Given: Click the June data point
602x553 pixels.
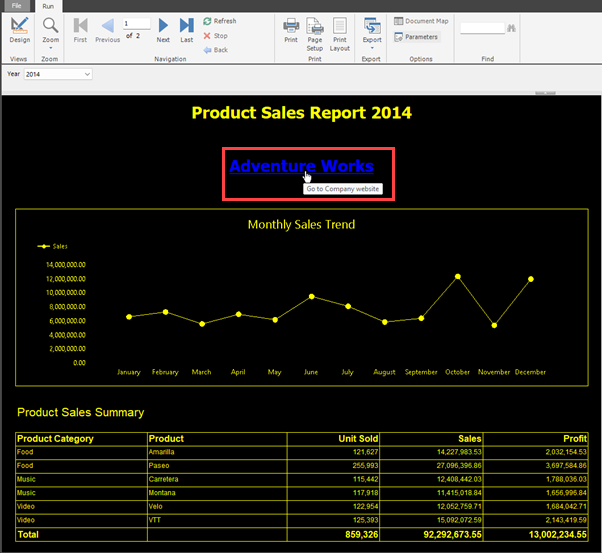Looking at the screenshot, I should tap(311, 296).
